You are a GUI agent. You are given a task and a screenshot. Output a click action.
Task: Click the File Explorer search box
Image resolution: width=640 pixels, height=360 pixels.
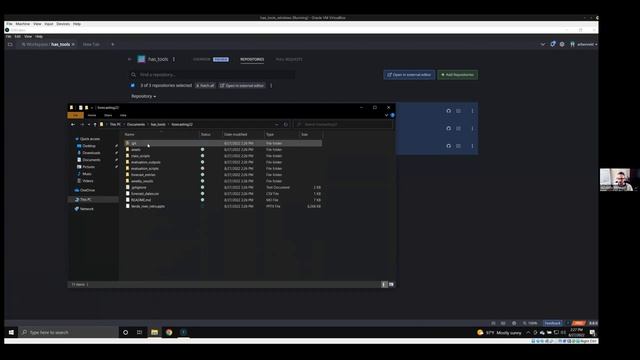(x=343, y=124)
